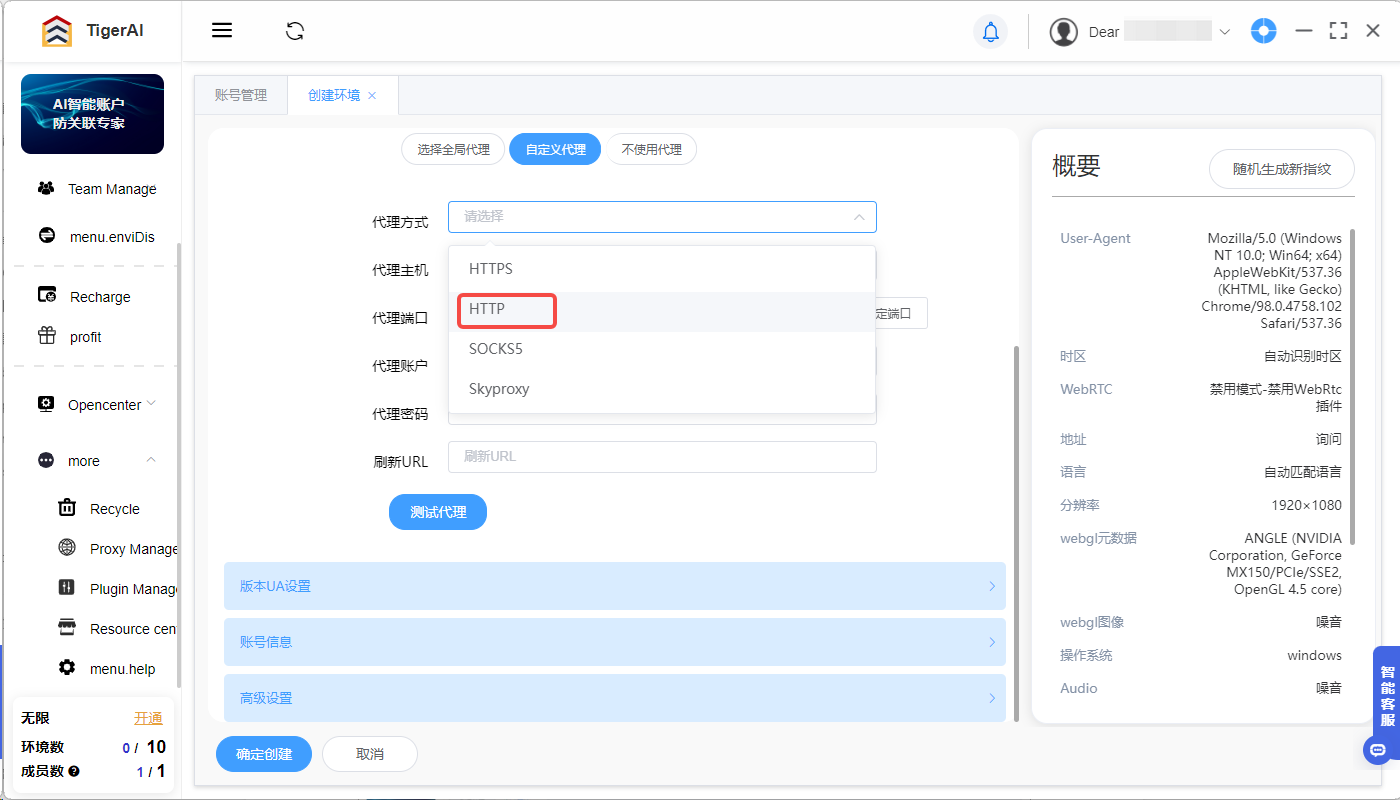The width and height of the screenshot is (1400, 800).
Task: Click the 自动识别时区 value
Action: 1303,356
